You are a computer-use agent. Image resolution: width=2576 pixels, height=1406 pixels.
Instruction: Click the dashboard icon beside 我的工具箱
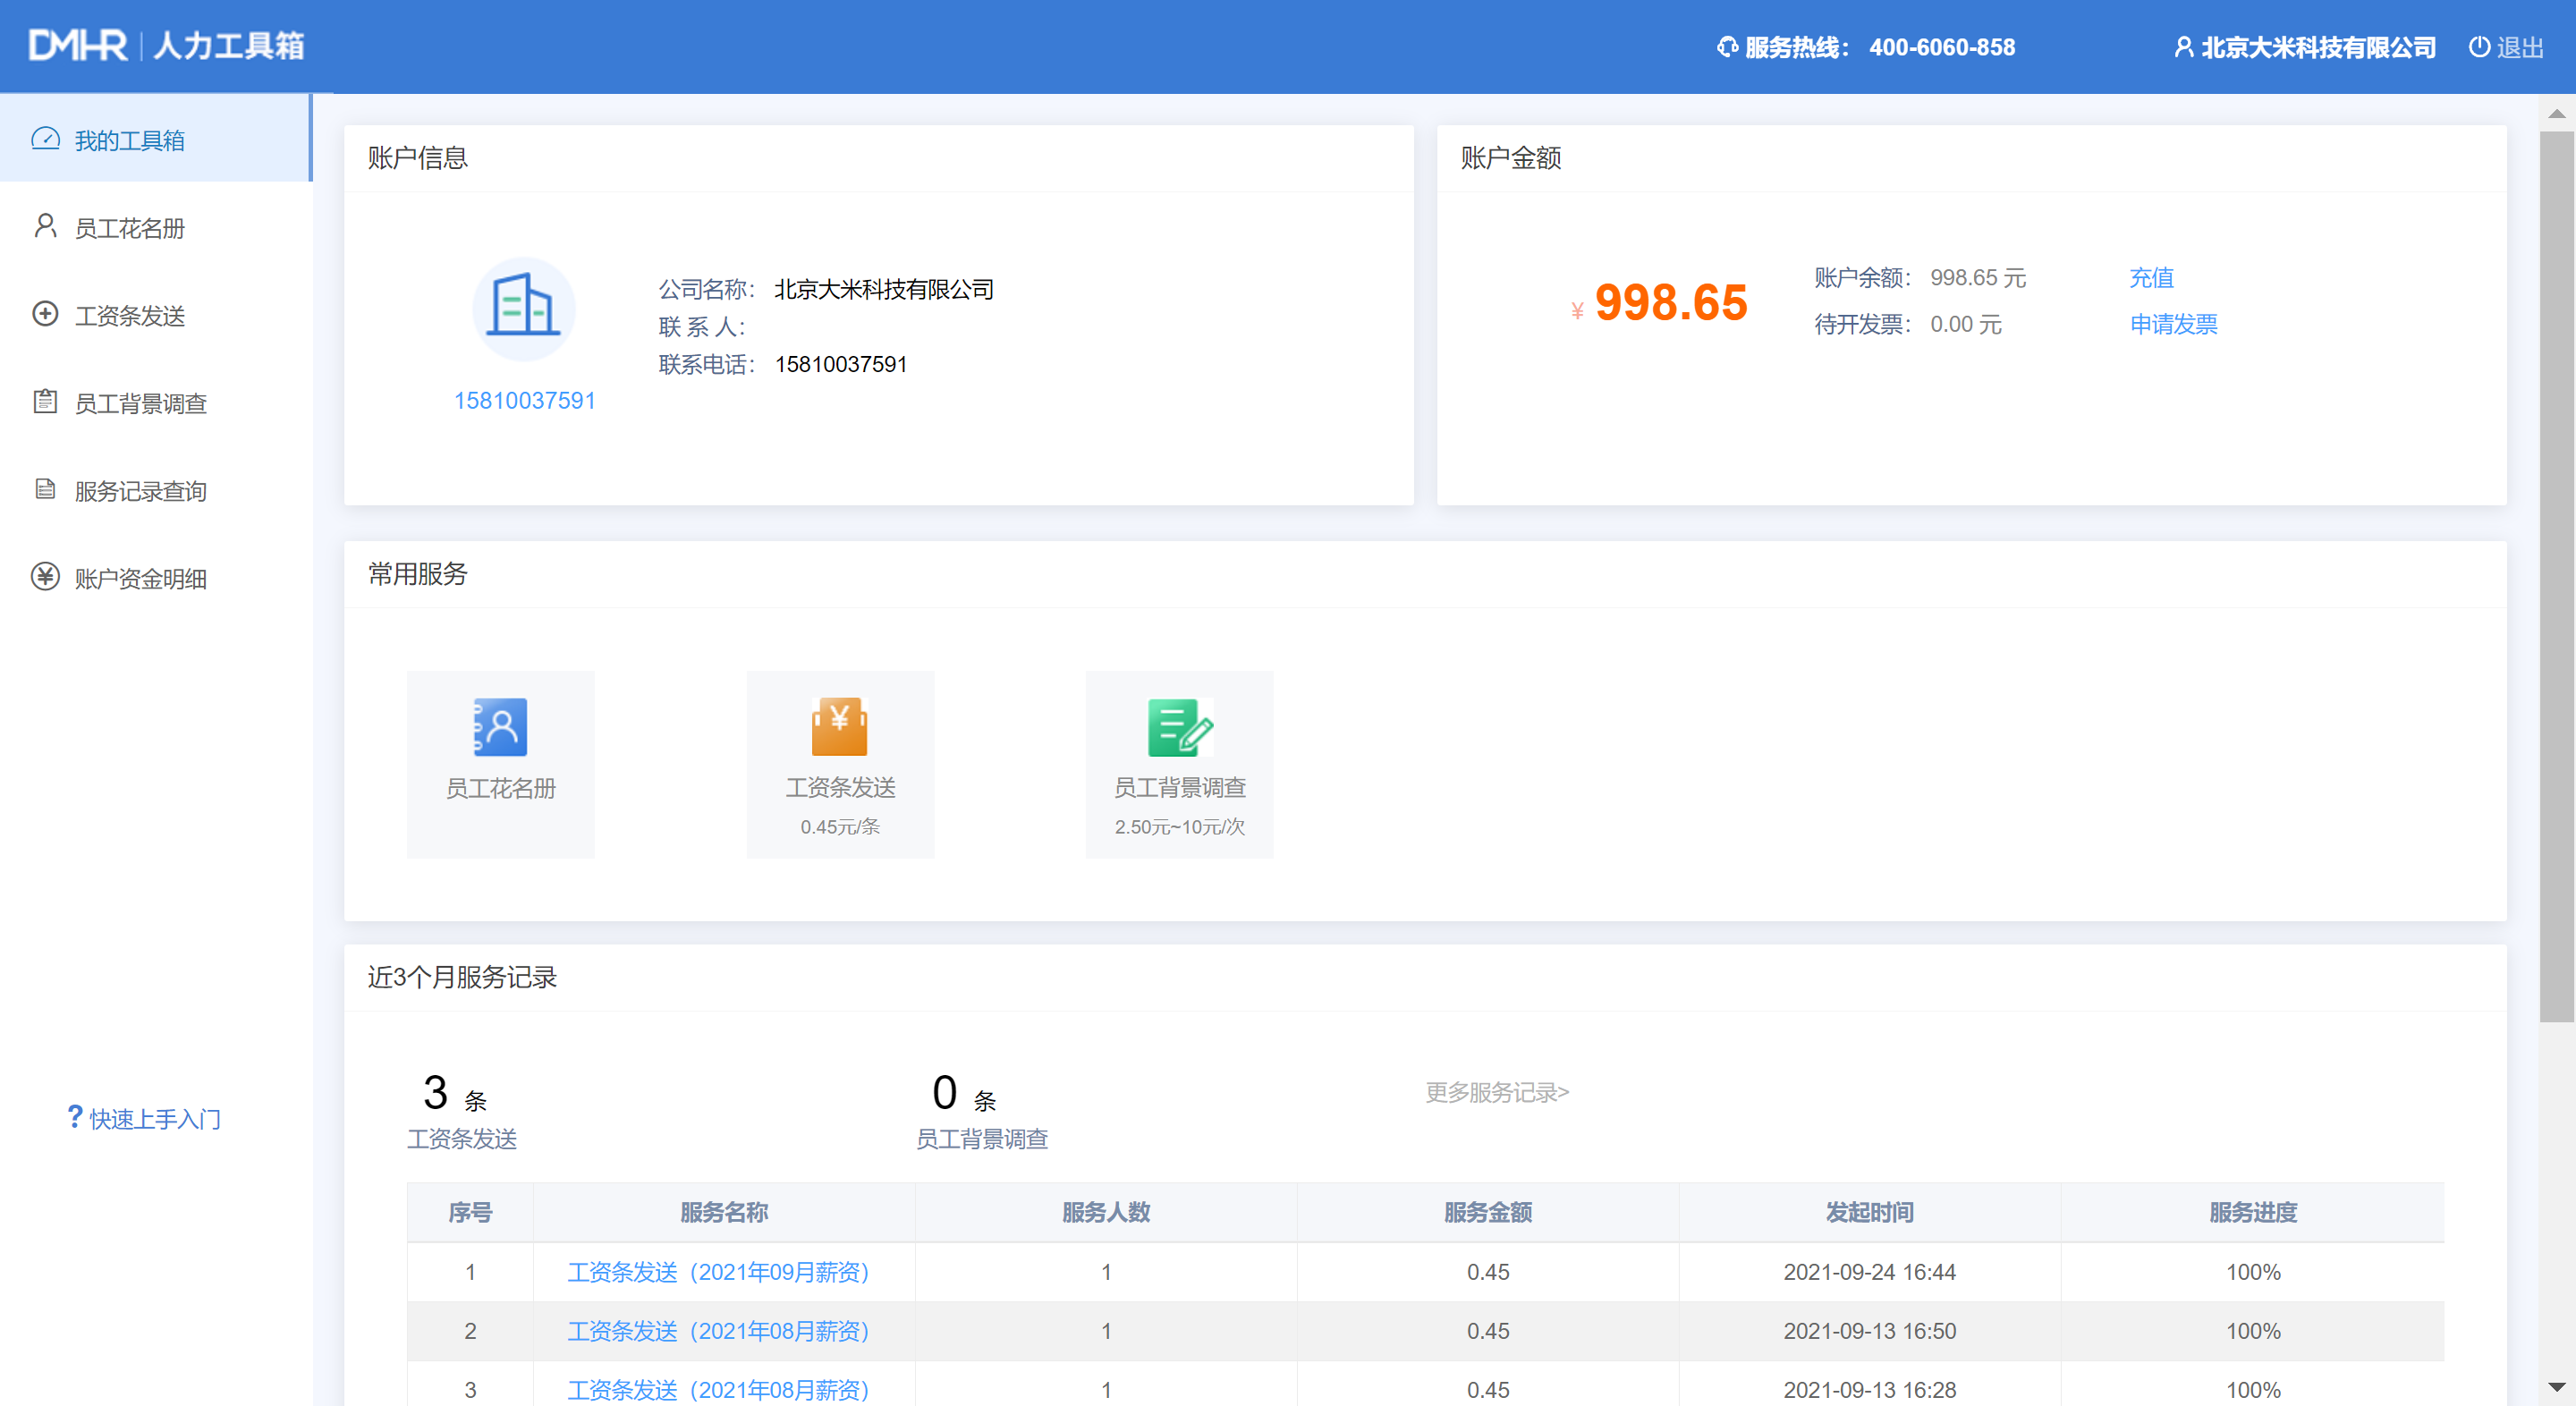[45, 139]
